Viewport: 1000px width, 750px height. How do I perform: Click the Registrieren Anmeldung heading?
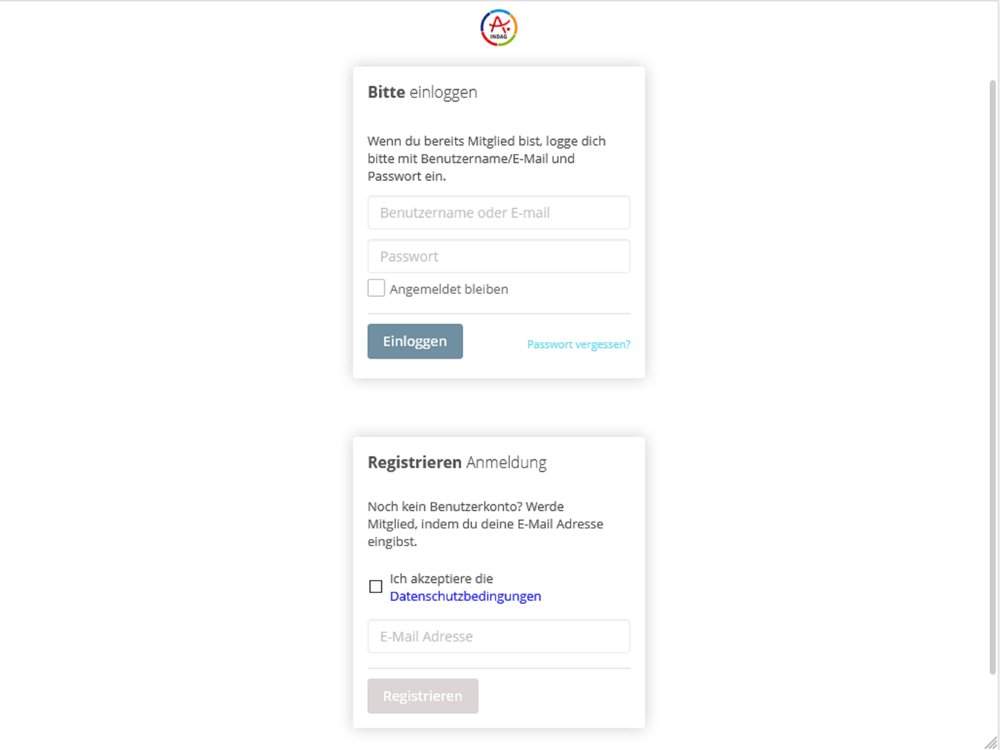pos(457,462)
